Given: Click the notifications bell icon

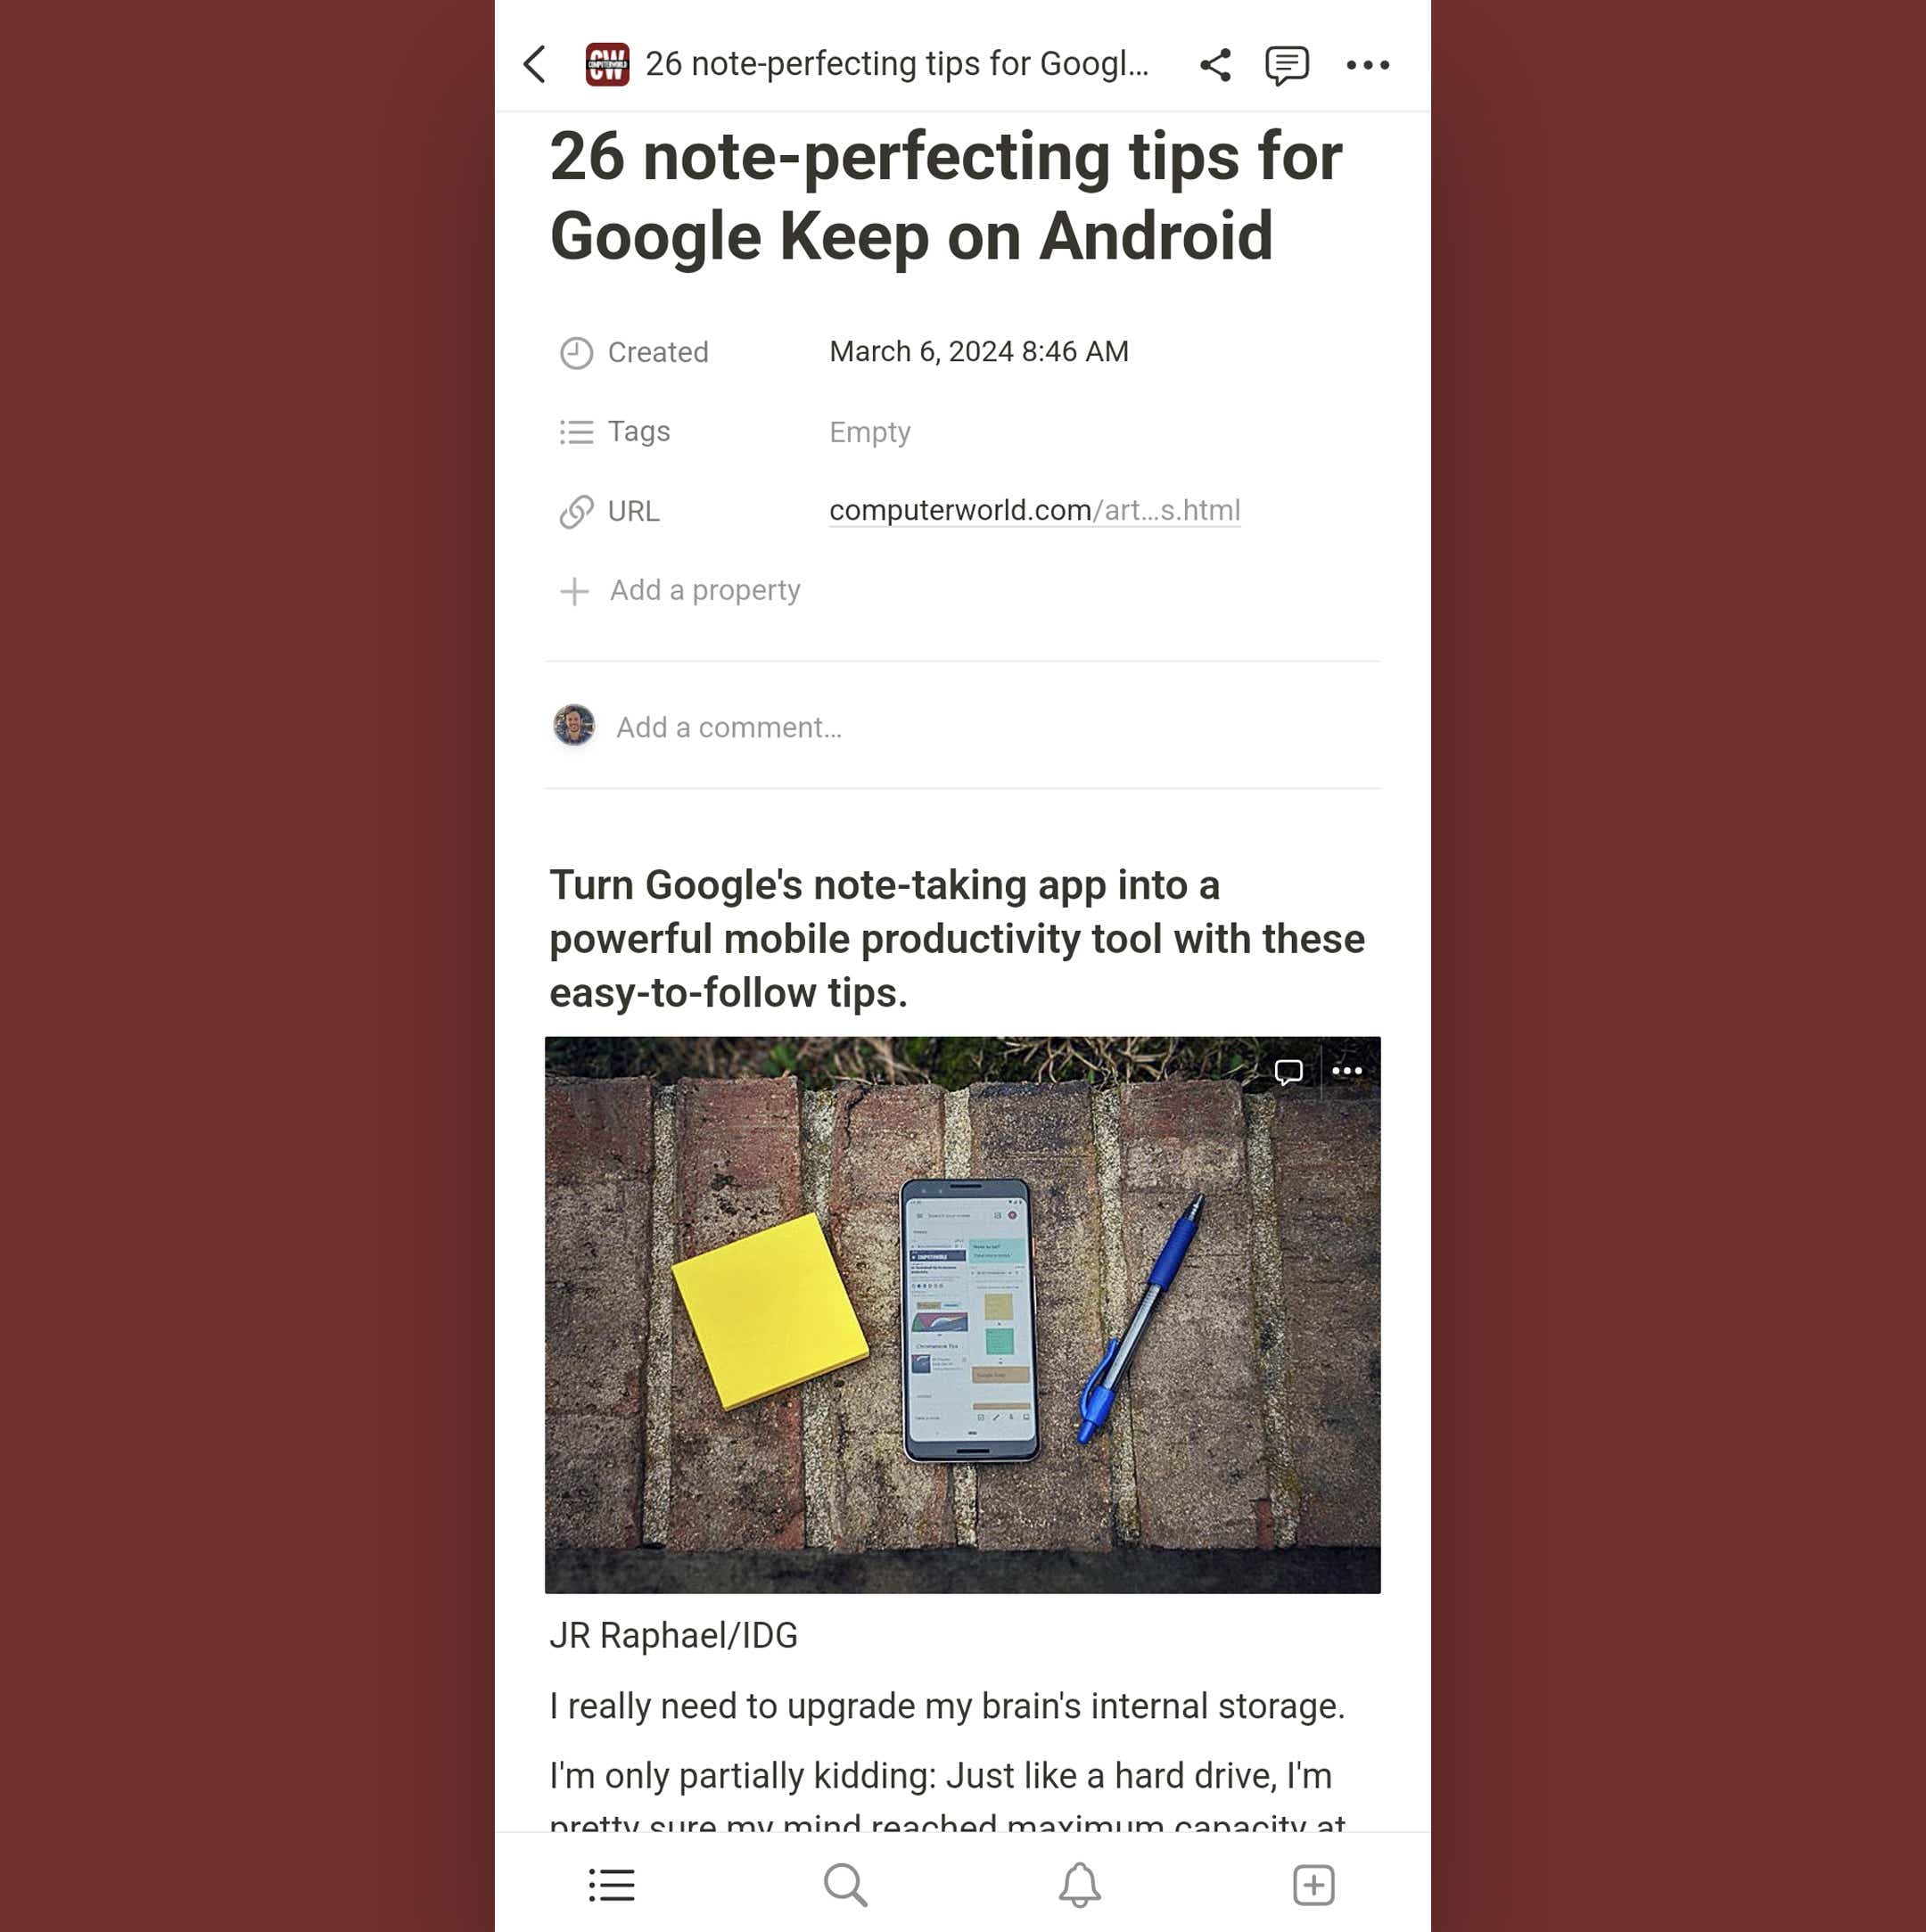Looking at the screenshot, I should point(1080,1885).
